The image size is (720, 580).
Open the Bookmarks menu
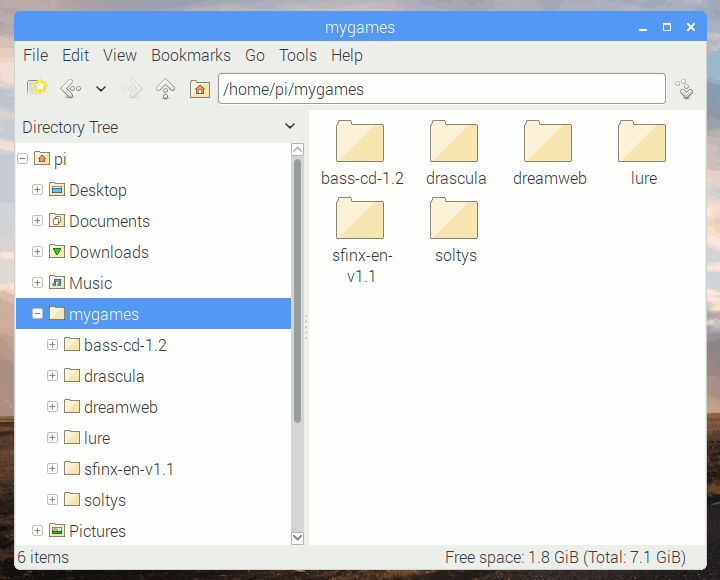pos(190,55)
